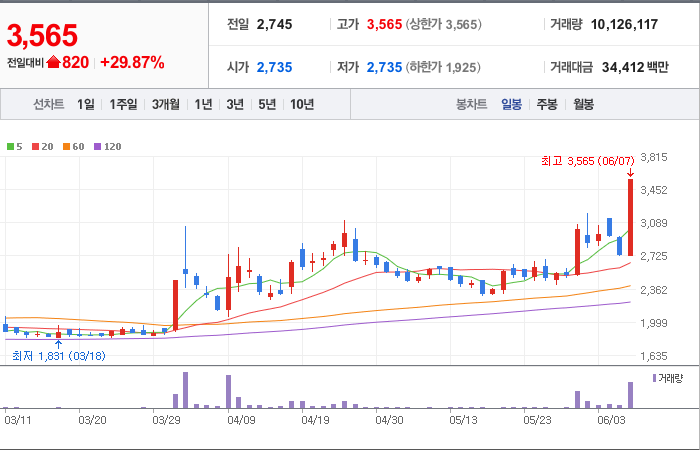
Task: Click the 03/29 date axis label
Action: coord(166,420)
